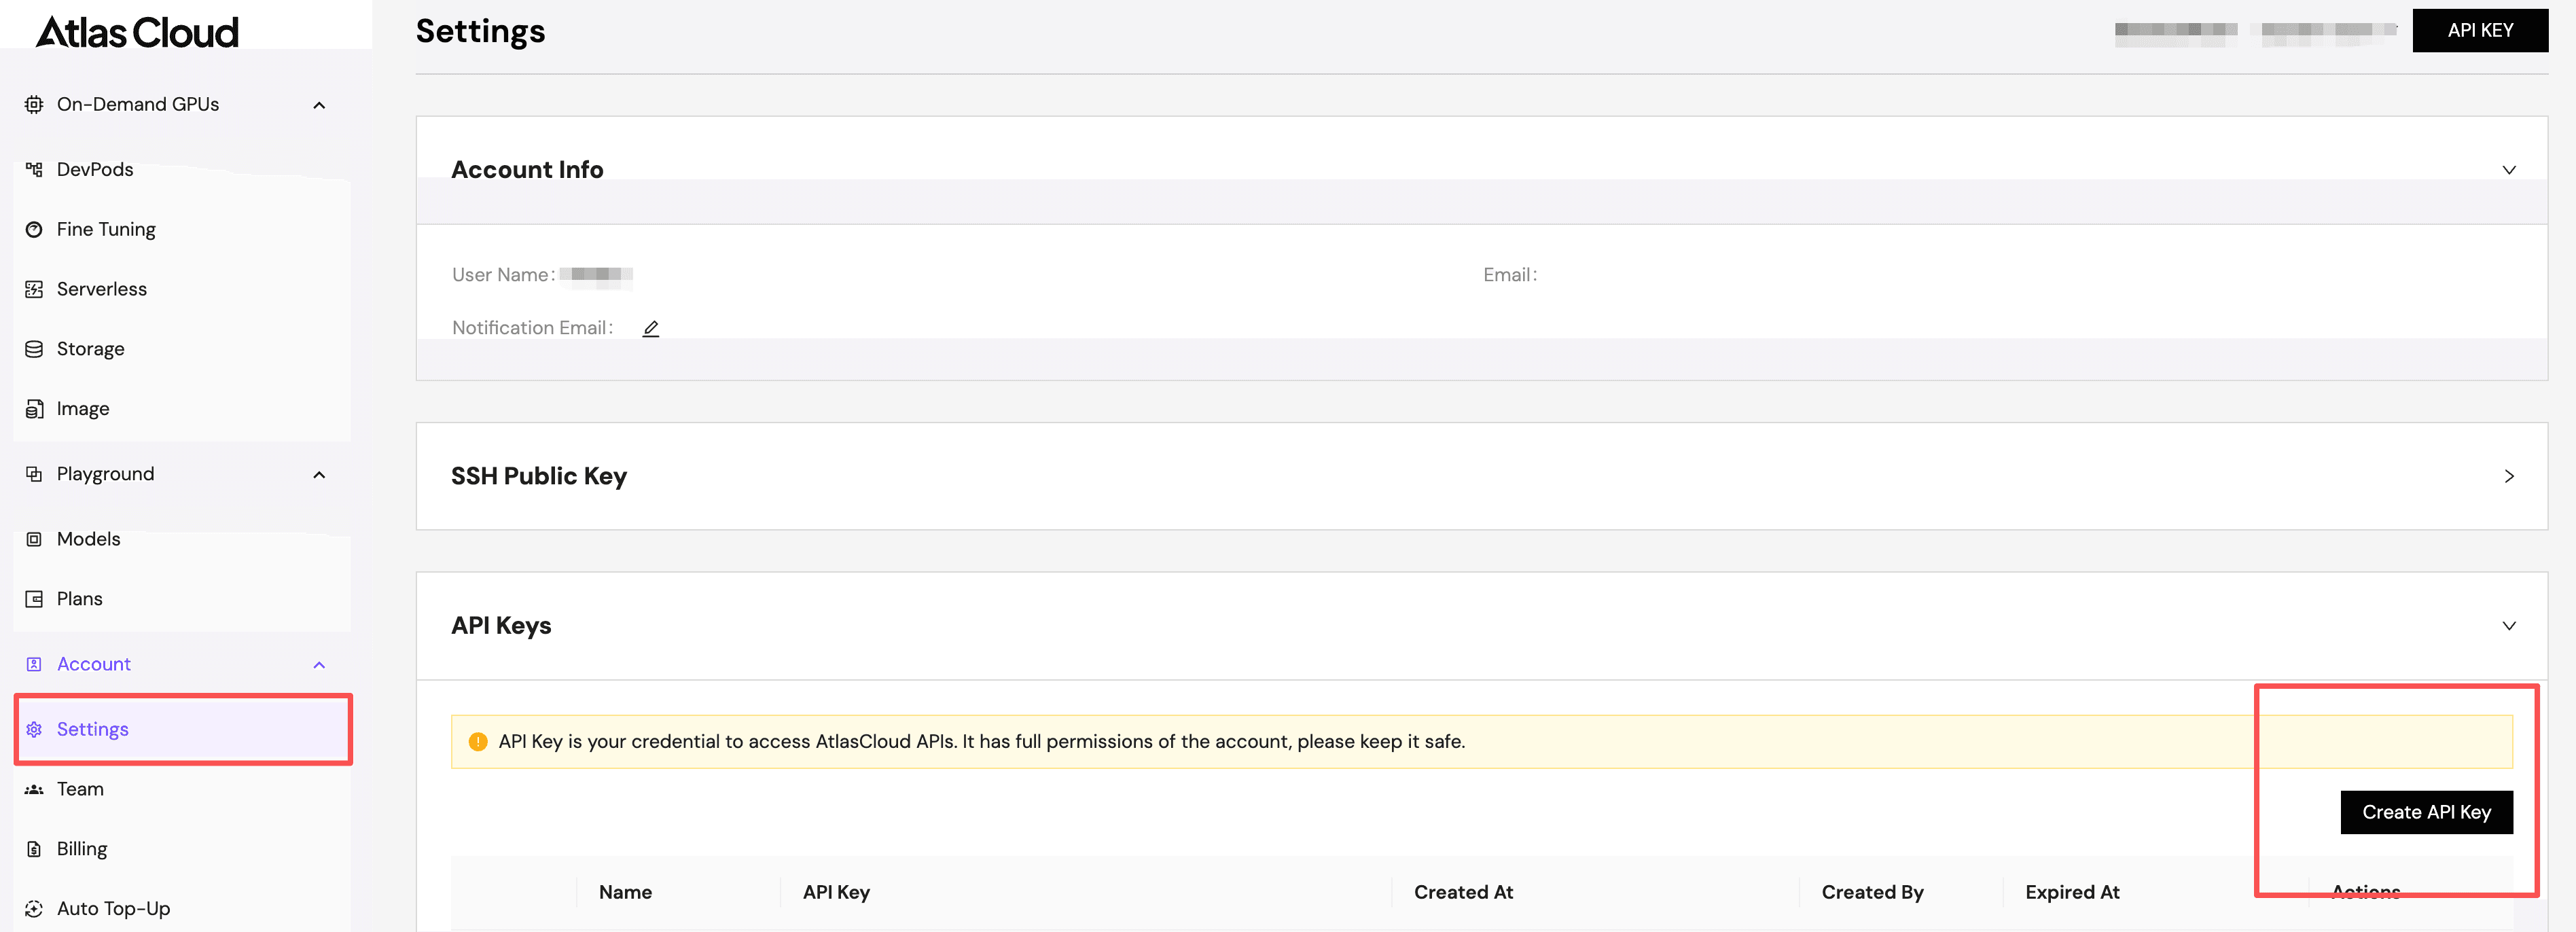Click the API Key column header
The width and height of the screenshot is (2576, 932).
(836, 892)
